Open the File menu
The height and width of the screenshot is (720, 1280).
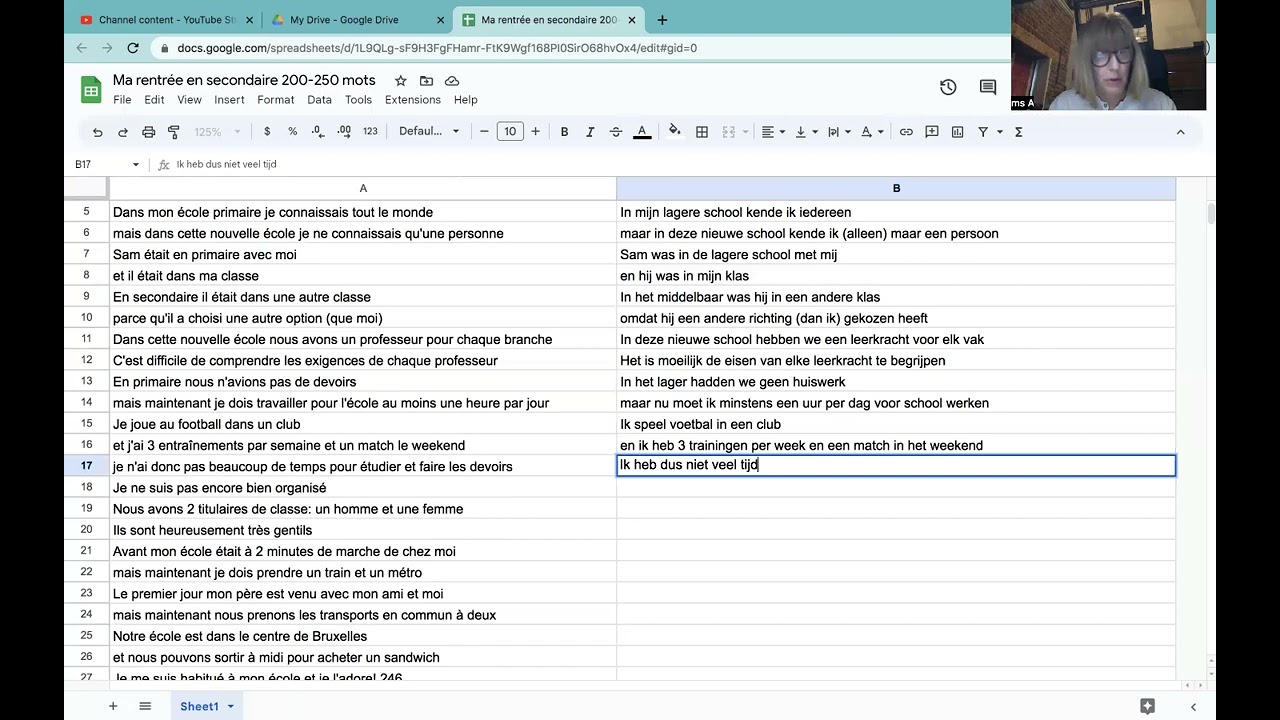point(122,100)
